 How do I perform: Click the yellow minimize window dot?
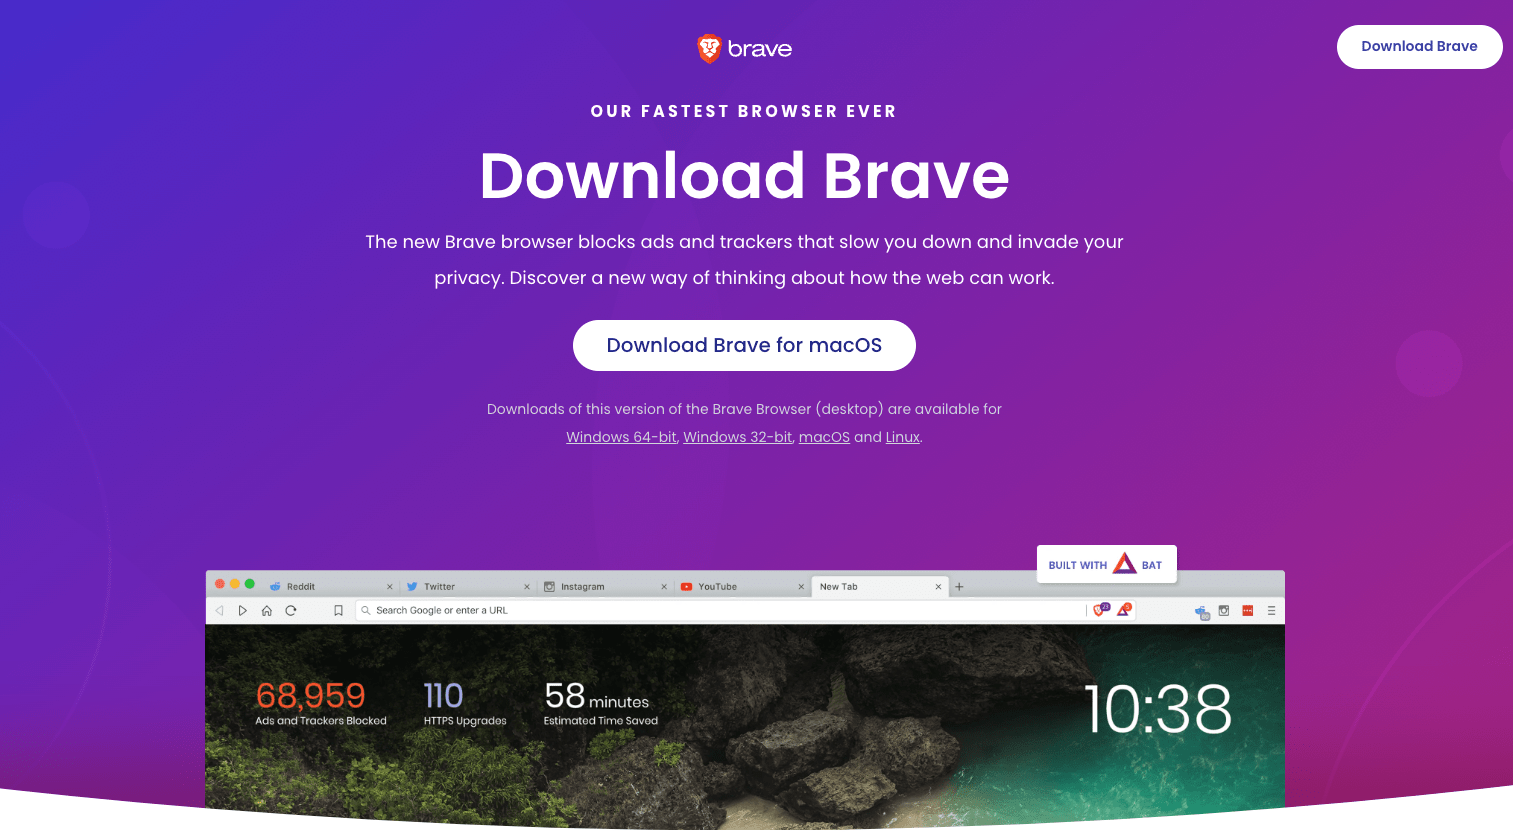(235, 584)
